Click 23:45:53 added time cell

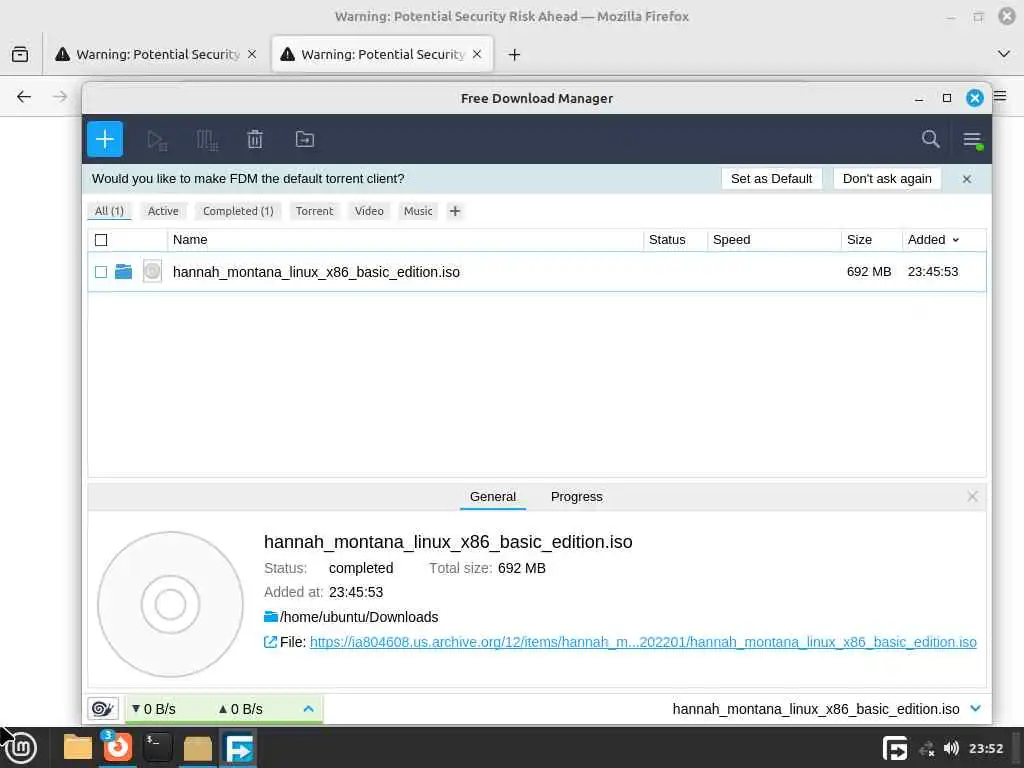click(933, 272)
